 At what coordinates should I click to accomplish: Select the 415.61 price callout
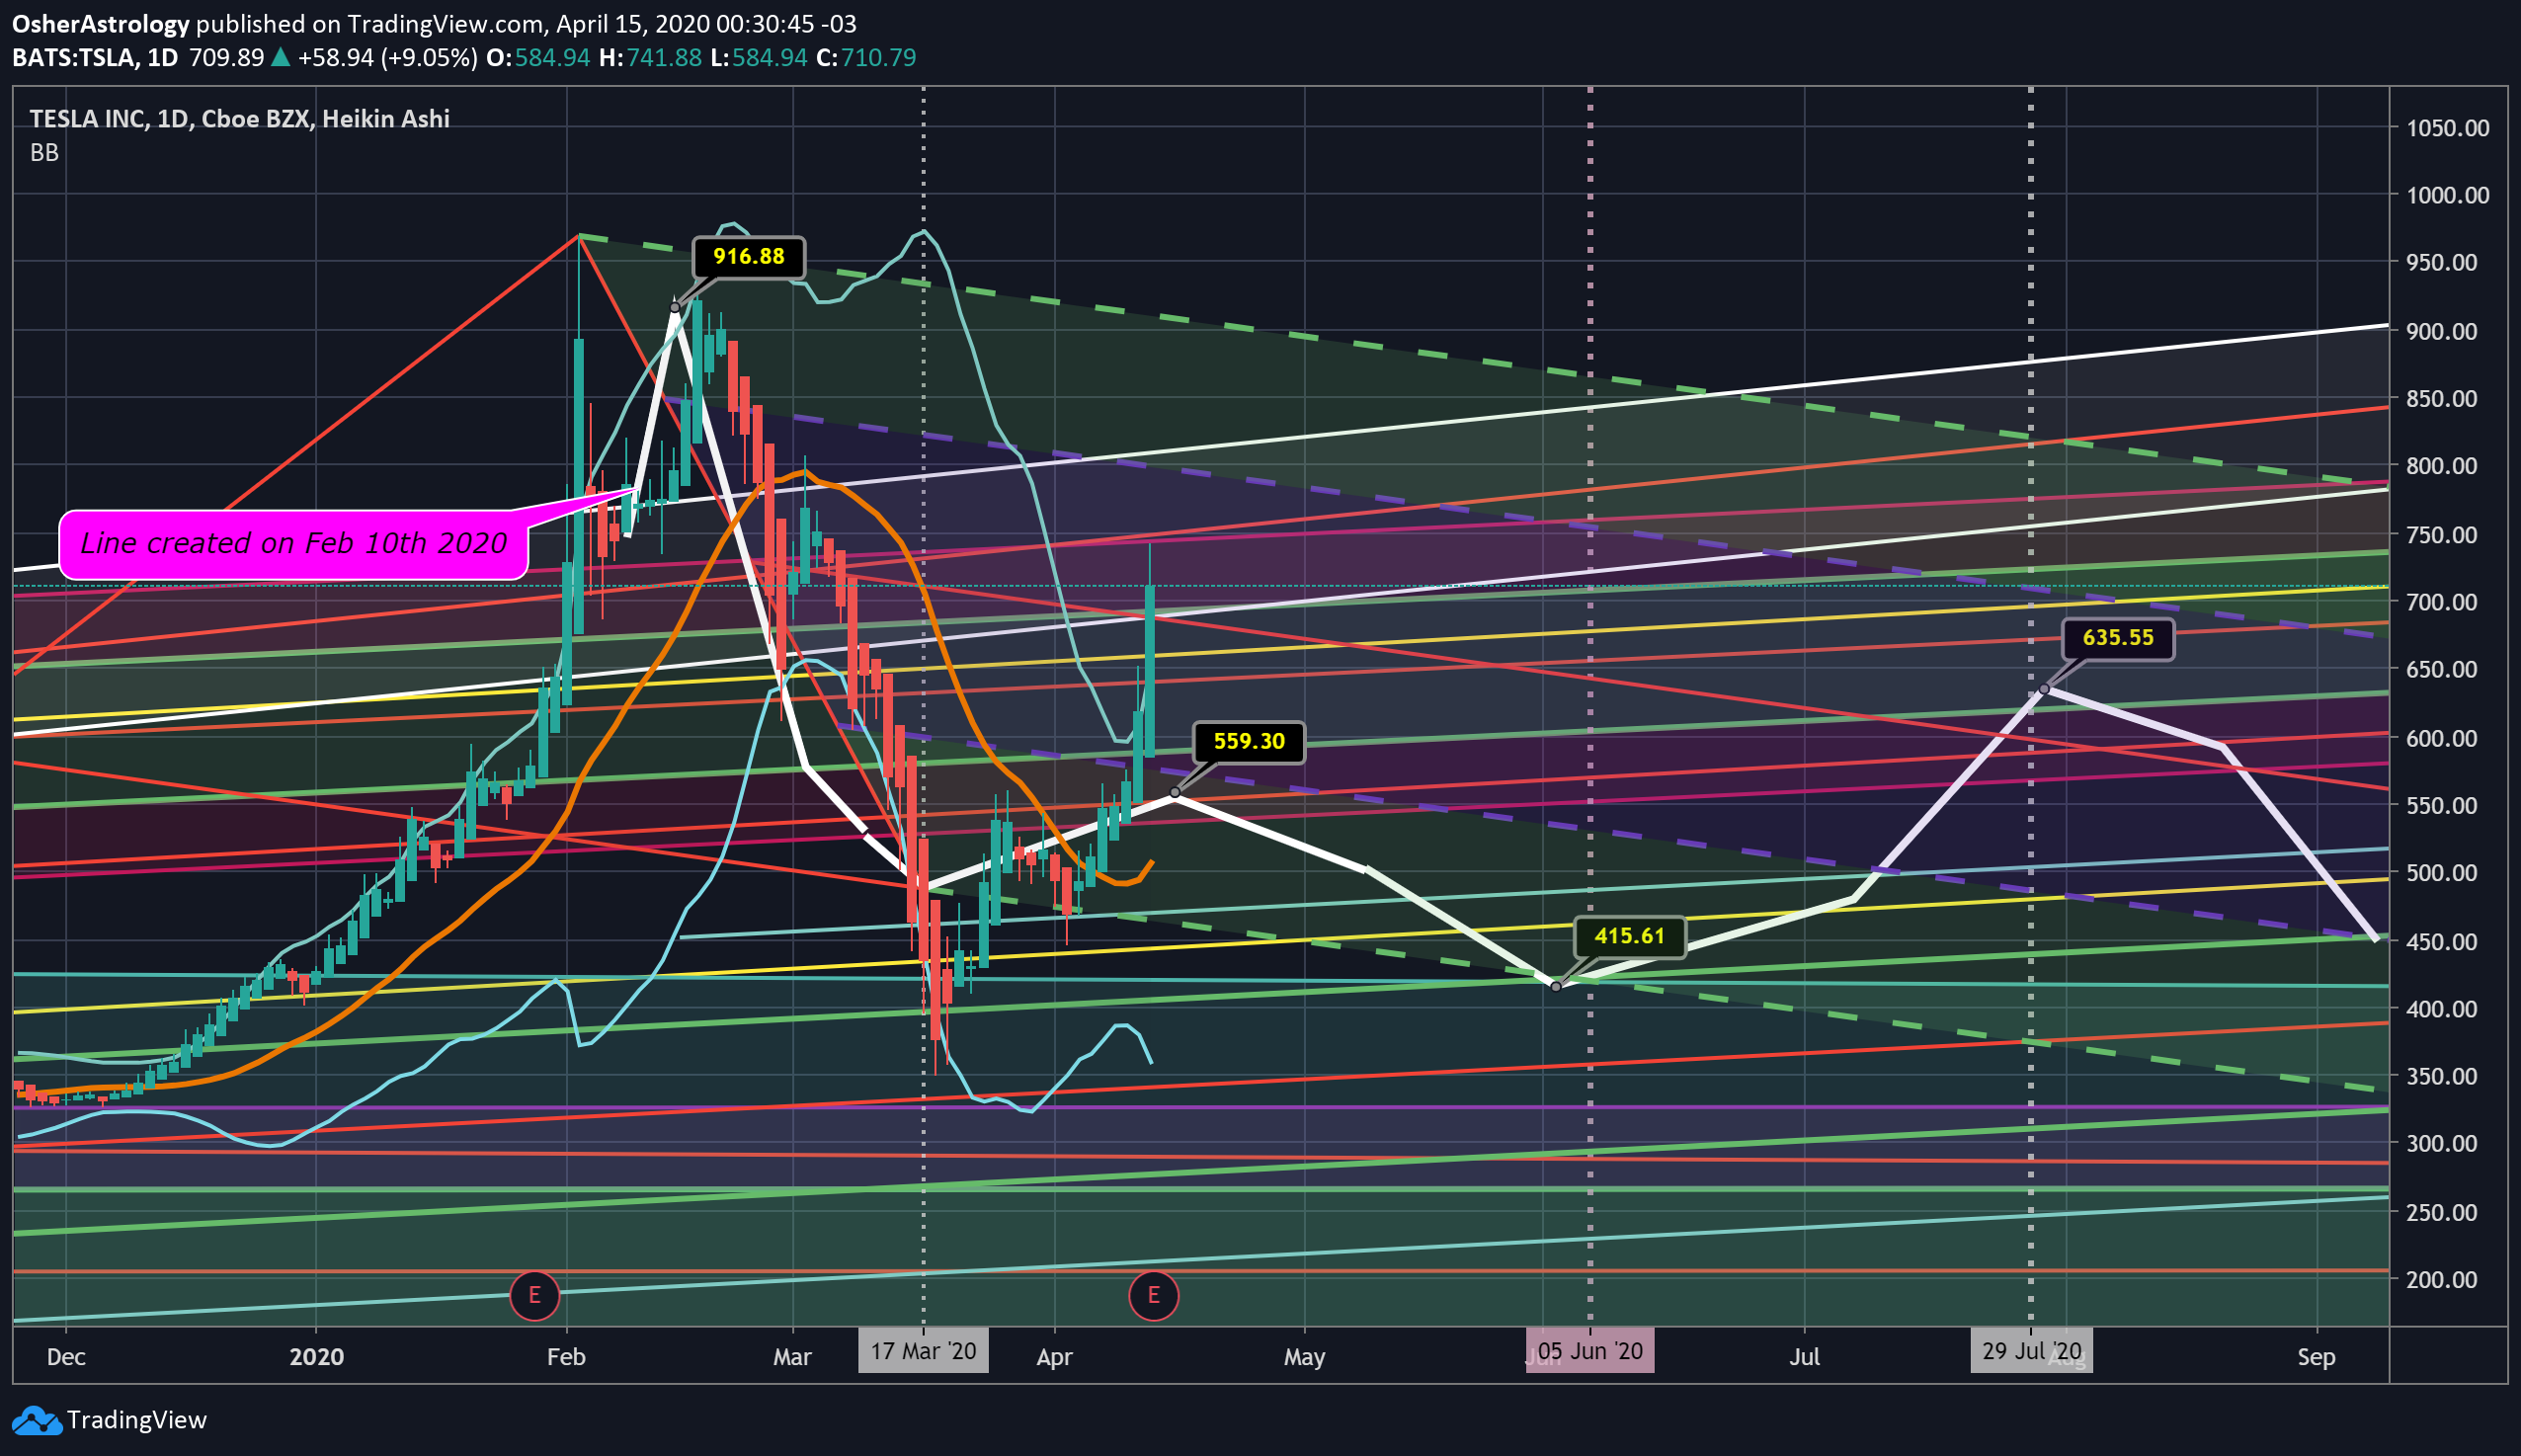pyautogui.click(x=1629, y=937)
